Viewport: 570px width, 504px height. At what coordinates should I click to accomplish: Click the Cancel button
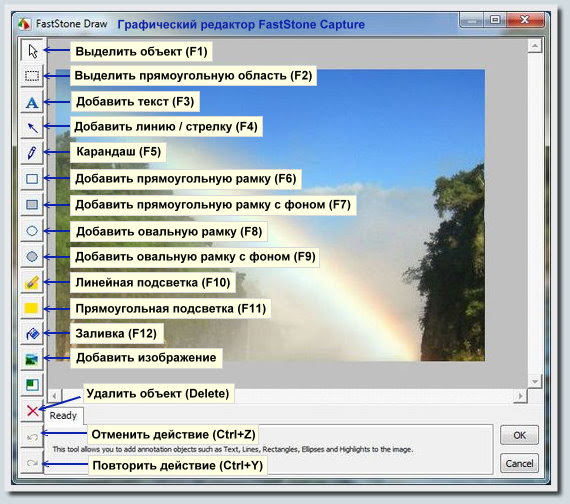[519, 463]
